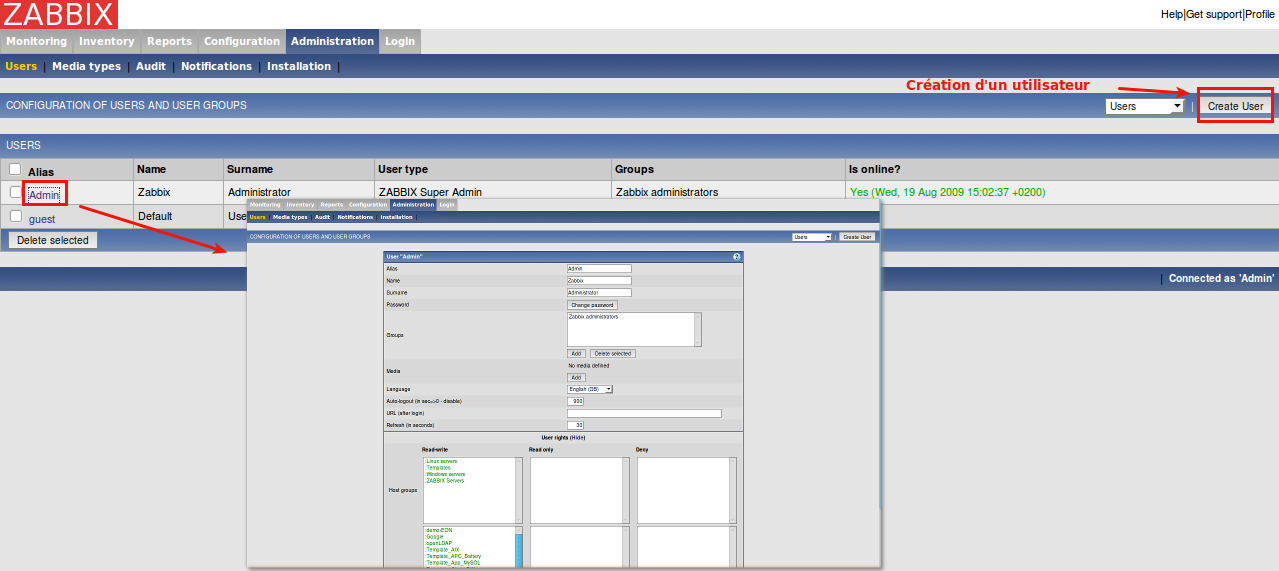Click the Delete selected button below user list
Viewport: 1279px width, 571px height.
click(x=53, y=240)
